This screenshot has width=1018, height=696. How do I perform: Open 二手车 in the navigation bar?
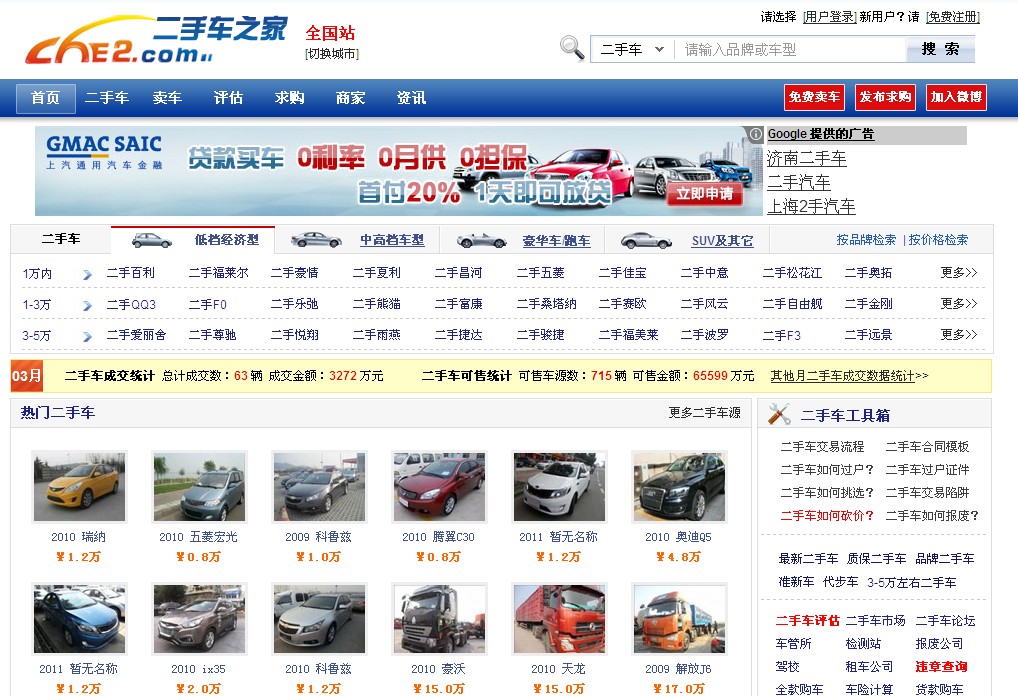pyautogui.click(x=106, y=98)
